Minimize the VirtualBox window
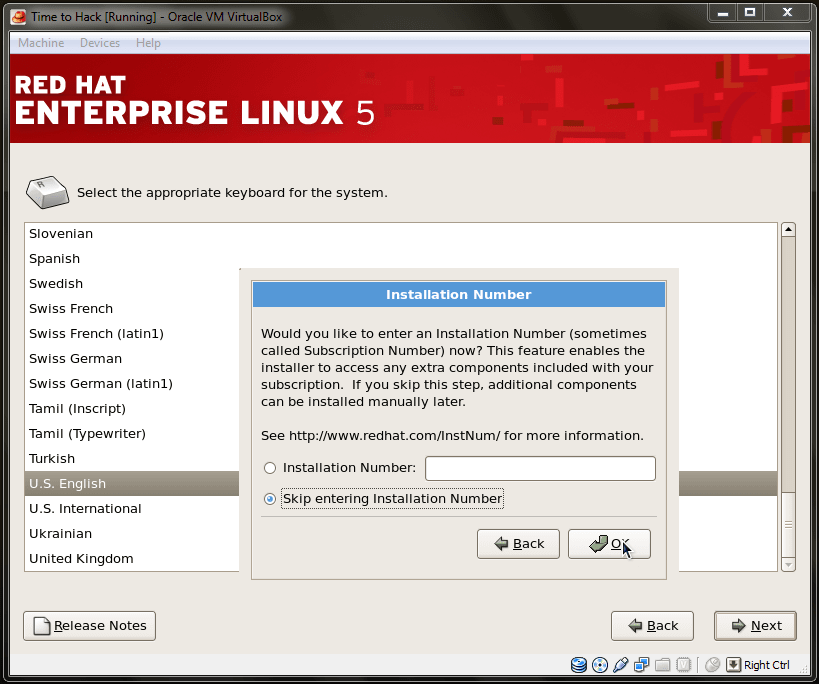 [723, 13]
